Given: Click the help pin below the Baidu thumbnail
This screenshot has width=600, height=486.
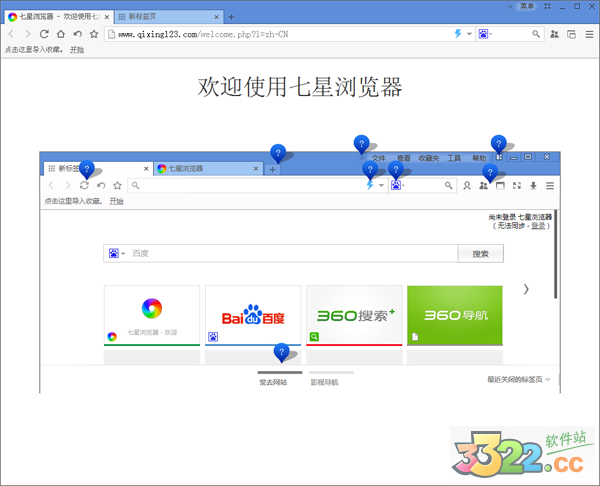Looking at the screenshot, I should click(281, 351).
